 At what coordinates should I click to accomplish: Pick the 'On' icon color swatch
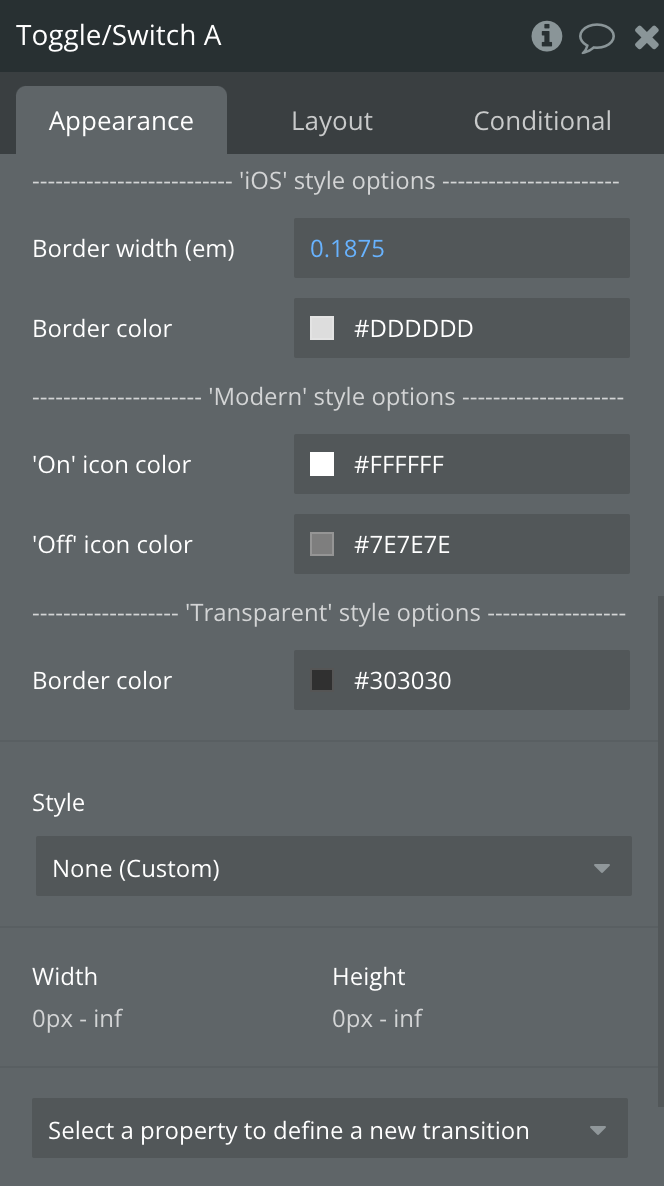pyautogui.click(x=322, y=464)
